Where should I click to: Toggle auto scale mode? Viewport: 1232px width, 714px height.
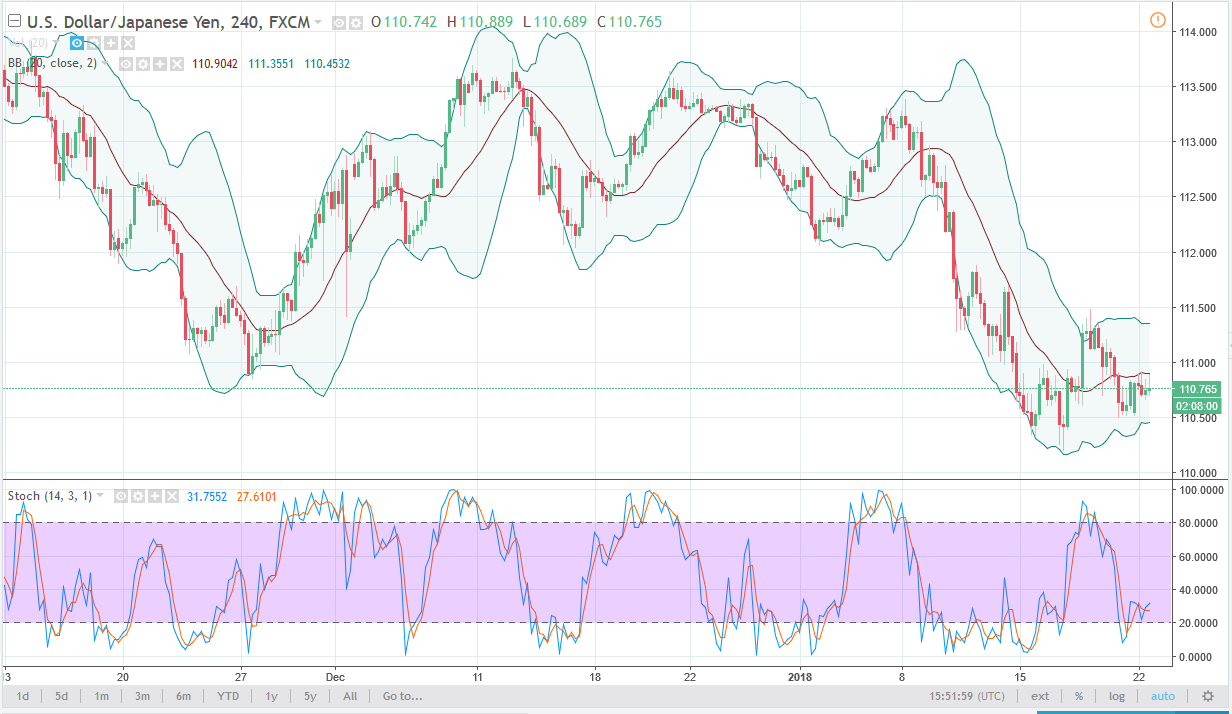click(1162, 696)
